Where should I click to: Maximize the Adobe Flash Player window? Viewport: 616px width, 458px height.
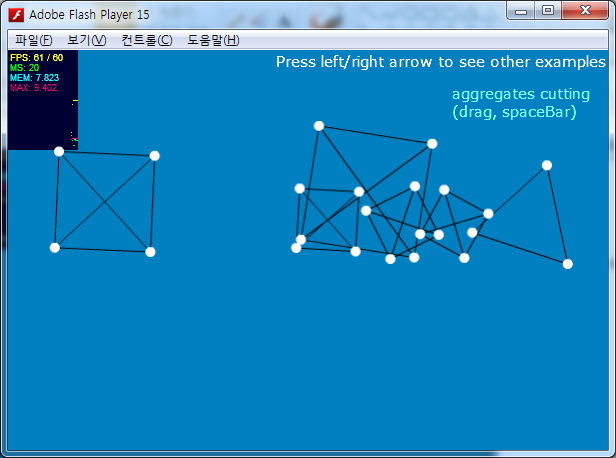[x=548, y=10]
